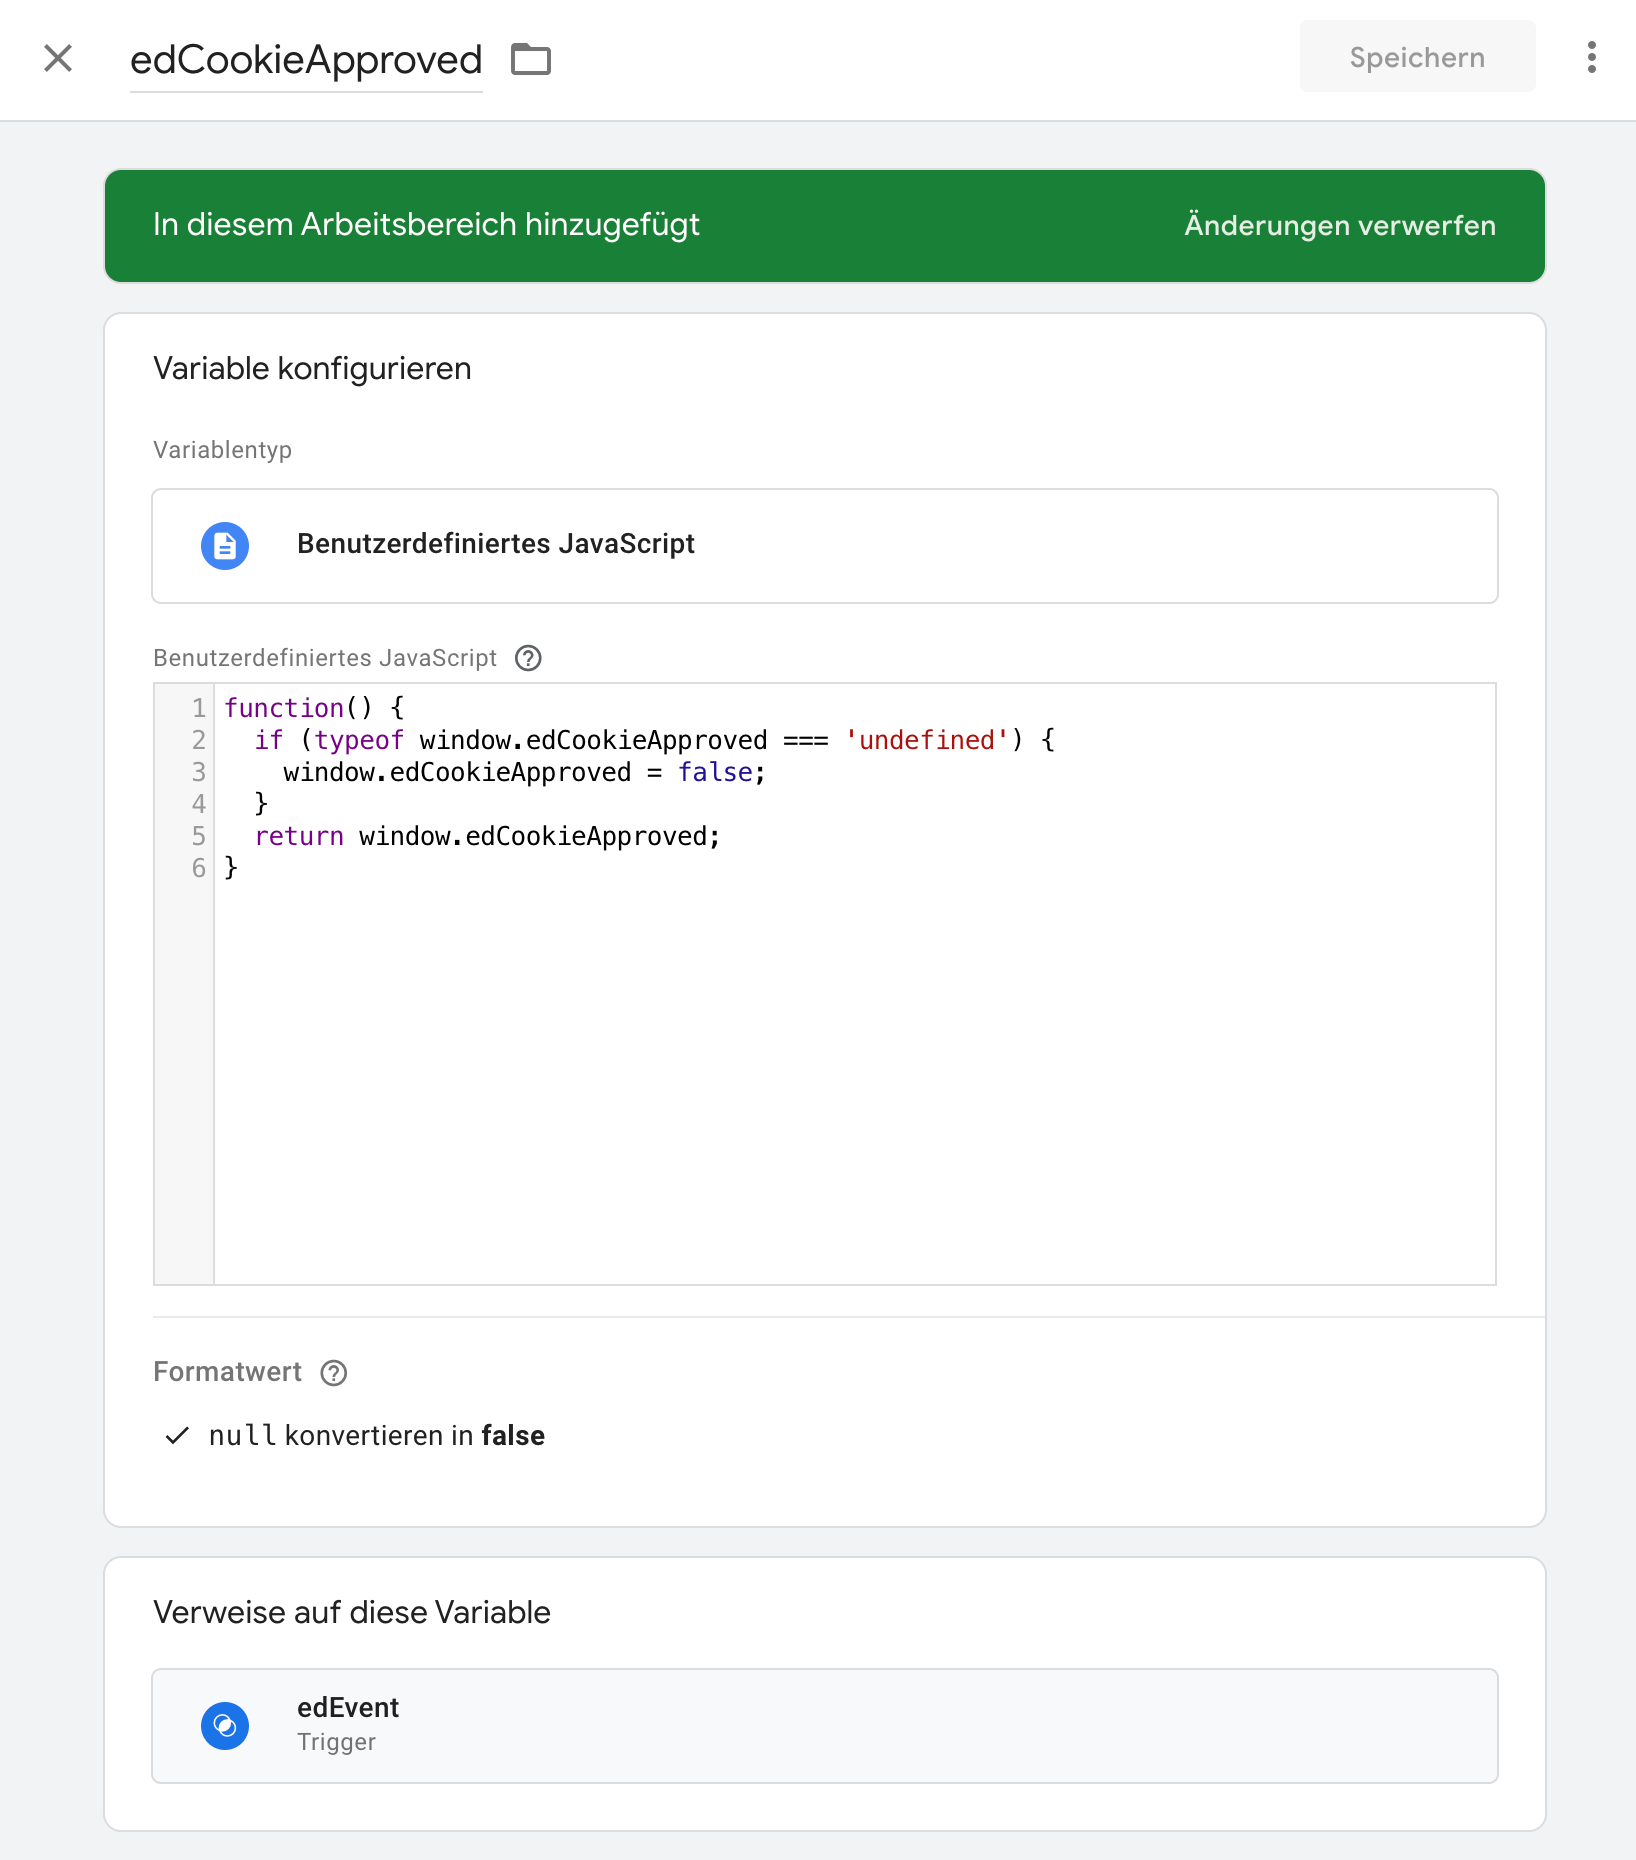Open the Variablentyp selector box
Image resolution: width=1636 pixels, height=1860 pixels.
coord(824,546)
